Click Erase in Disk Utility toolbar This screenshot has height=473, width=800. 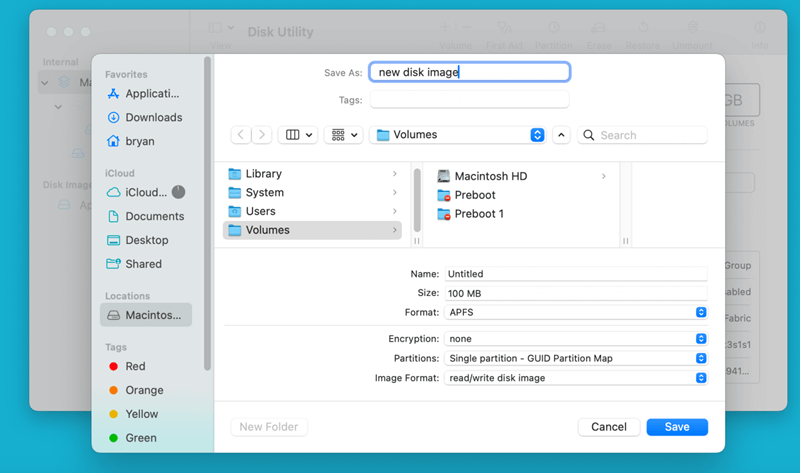pos(599,35)
